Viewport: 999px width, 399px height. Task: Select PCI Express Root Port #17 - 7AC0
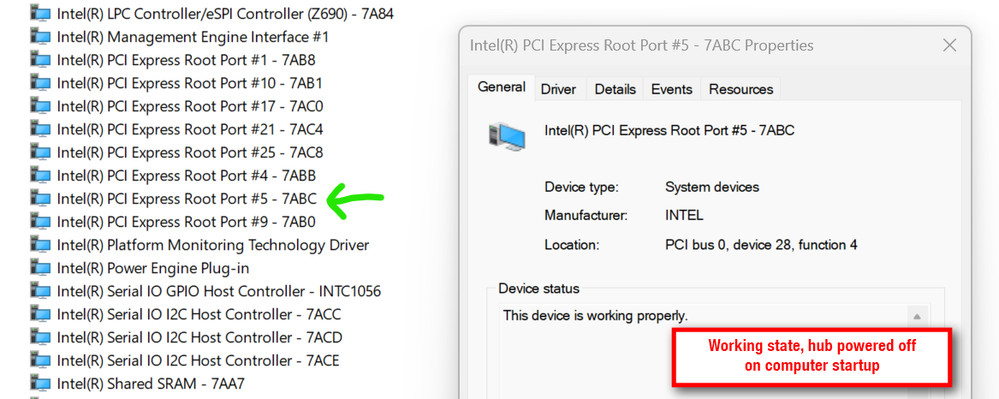[x=190, y=106]
